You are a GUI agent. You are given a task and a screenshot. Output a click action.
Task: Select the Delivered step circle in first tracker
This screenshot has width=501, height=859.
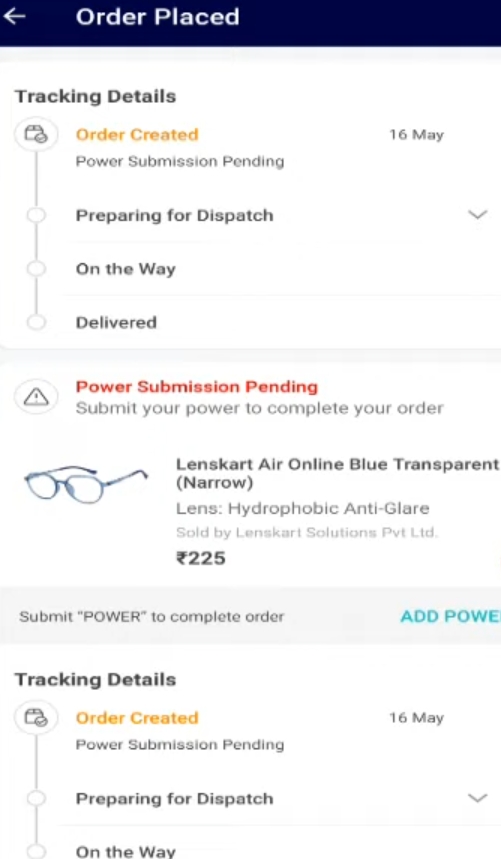tap(36, 322)
